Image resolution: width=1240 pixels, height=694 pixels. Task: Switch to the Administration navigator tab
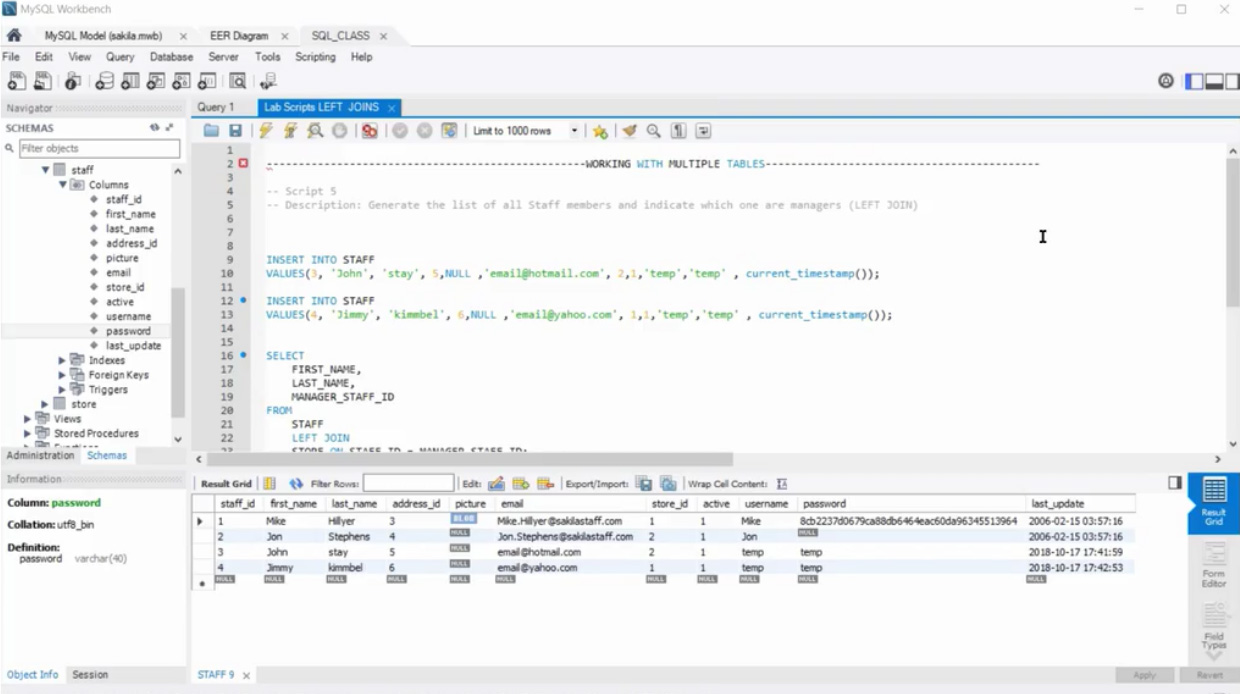[x=40, y=455]
